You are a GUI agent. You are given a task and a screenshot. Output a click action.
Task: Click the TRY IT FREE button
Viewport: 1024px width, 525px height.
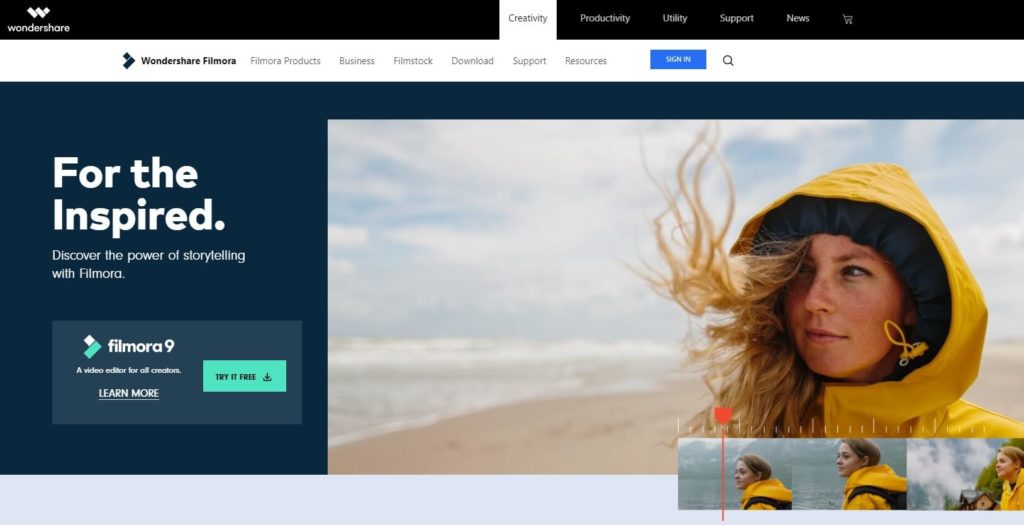(x=244, y=376)
